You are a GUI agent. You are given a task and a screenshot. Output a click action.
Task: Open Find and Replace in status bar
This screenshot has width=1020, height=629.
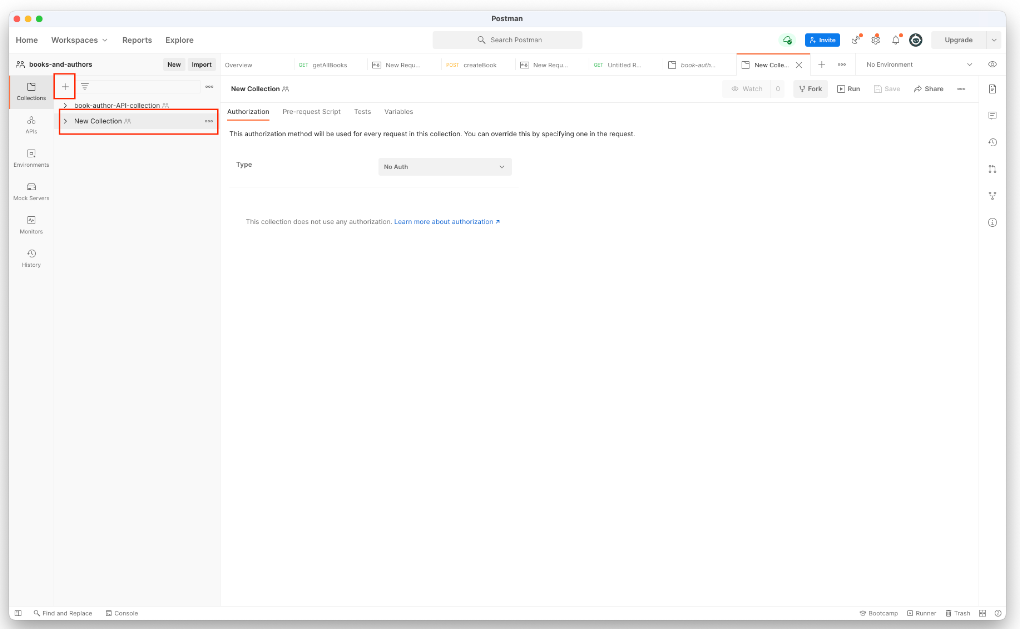[62, 613]
